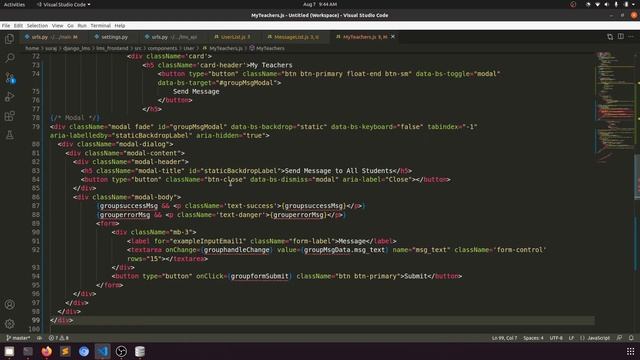The width and height of the screenshot is (640, 360).
Task: Launch Chromium browser from the dock
Action: (84, 351)
